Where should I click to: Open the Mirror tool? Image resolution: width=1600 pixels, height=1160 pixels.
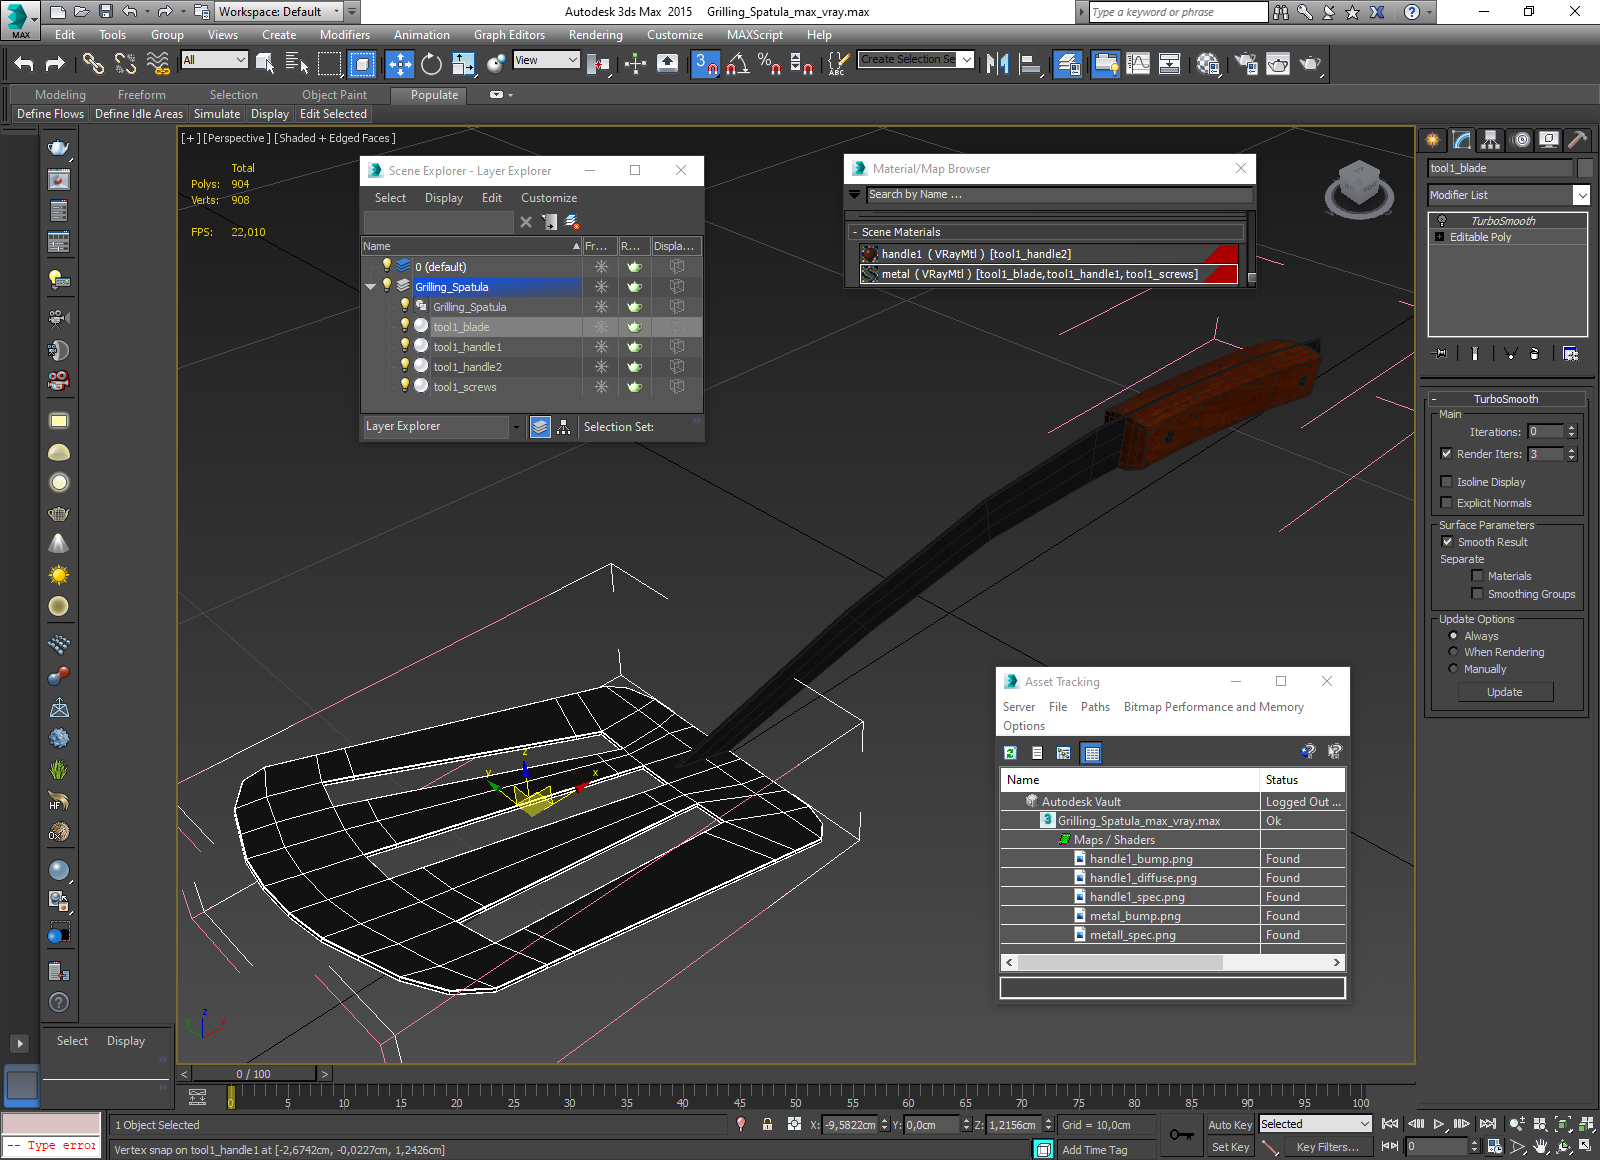[x=997, y=64]
